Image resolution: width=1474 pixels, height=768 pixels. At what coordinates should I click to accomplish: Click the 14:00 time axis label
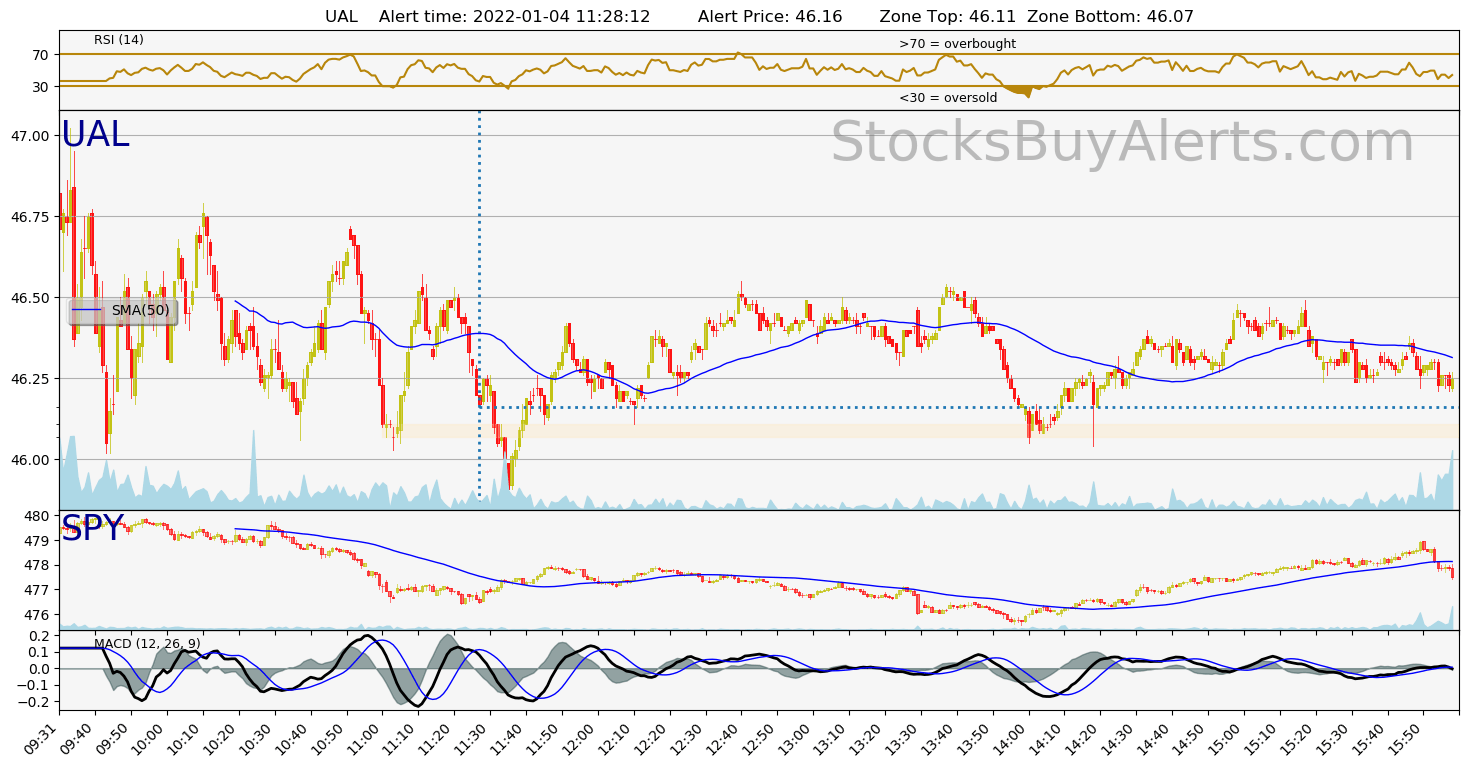coord(1013,738)
